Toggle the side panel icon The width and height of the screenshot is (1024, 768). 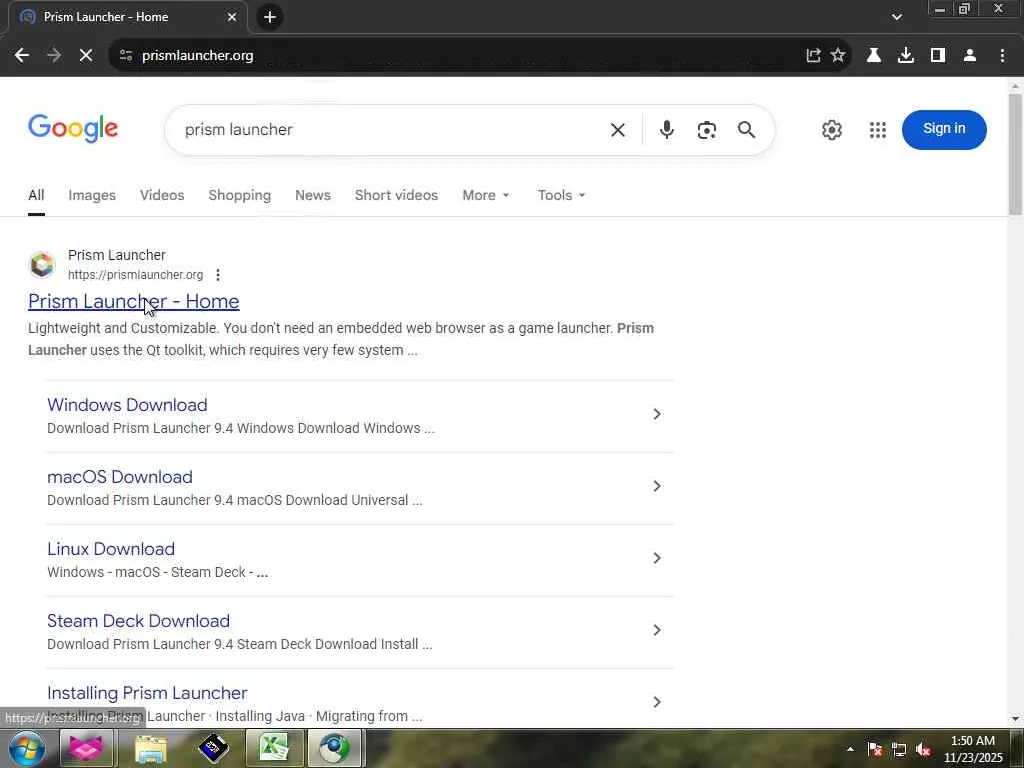pyautogui.click(x=938, y=56)
